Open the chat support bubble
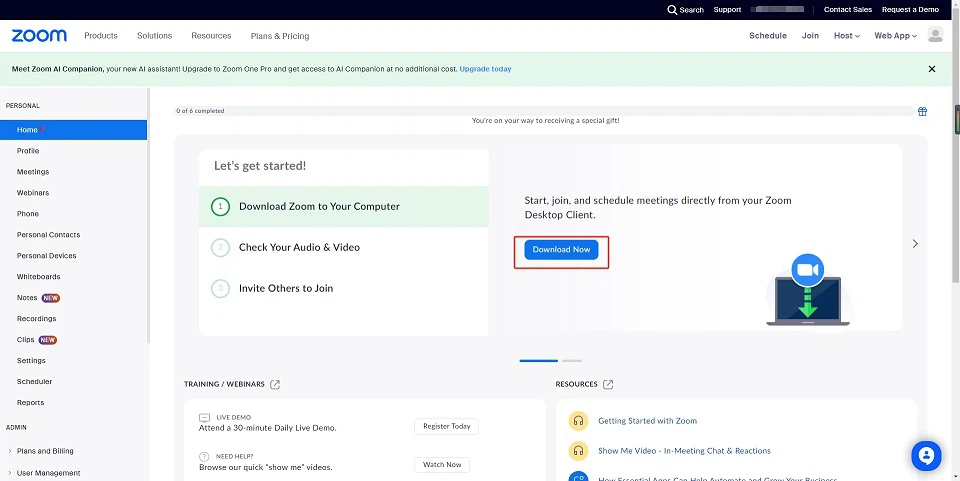Viewport: 960px width, 481px height. pyautogui.click(x=926, y=456)
